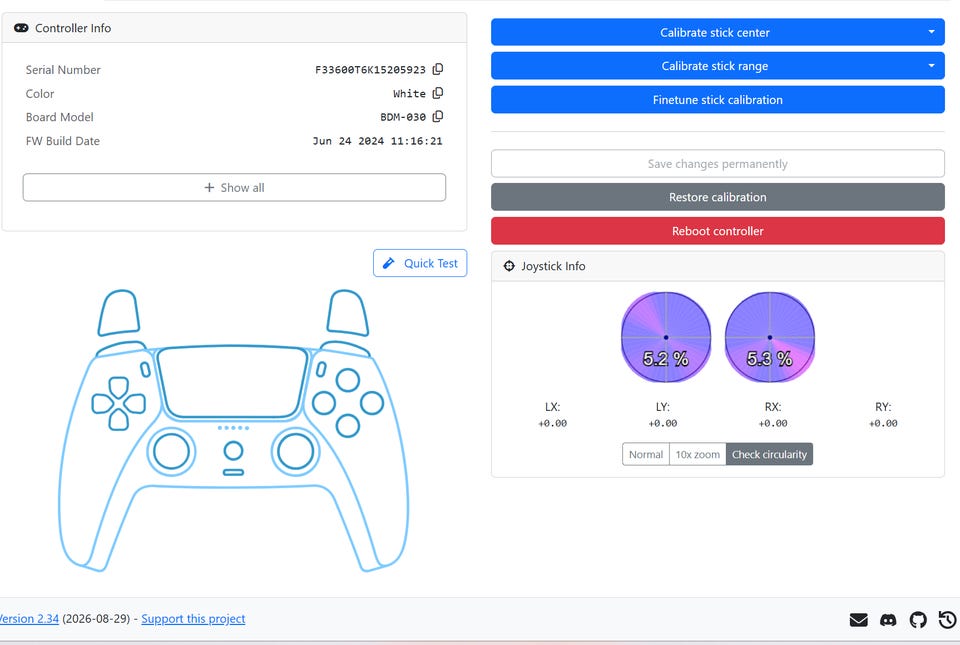Image resolution: width=960 pixels, height=645 pixels.
Task: Expand Calibrate stick range dropdown arrow
Action: point(931,65)
